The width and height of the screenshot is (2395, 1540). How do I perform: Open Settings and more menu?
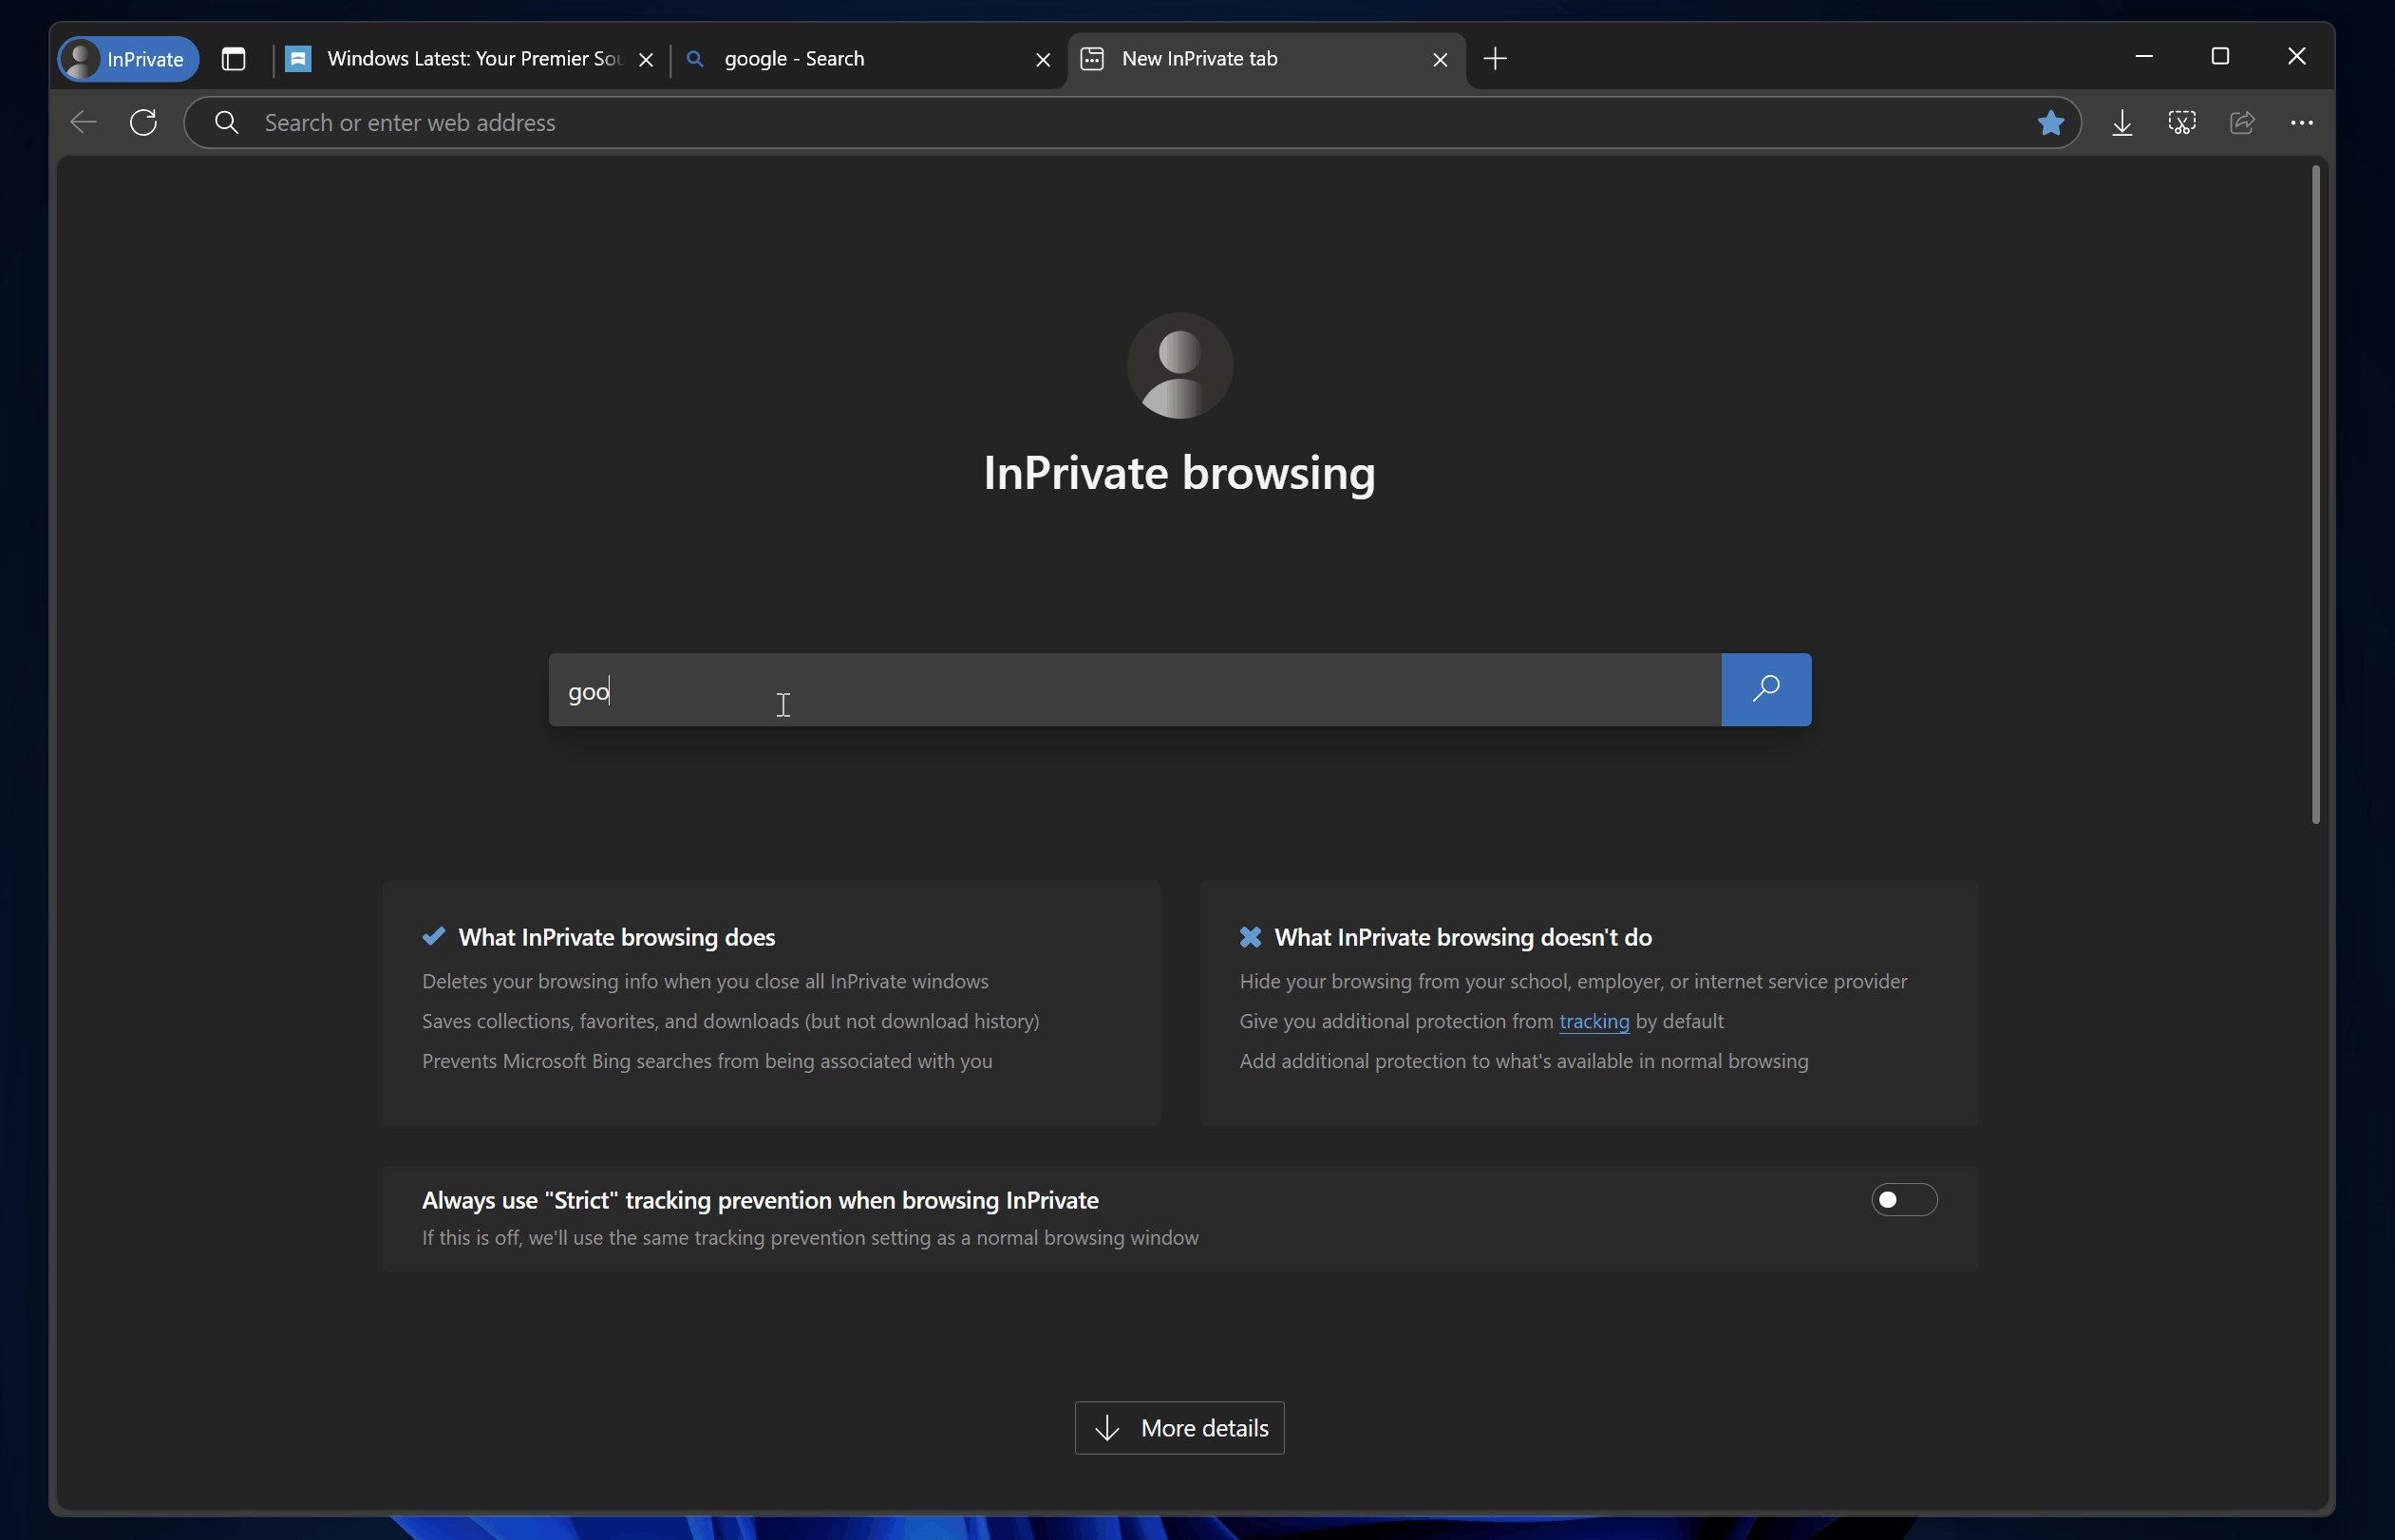click(2302, 122)
